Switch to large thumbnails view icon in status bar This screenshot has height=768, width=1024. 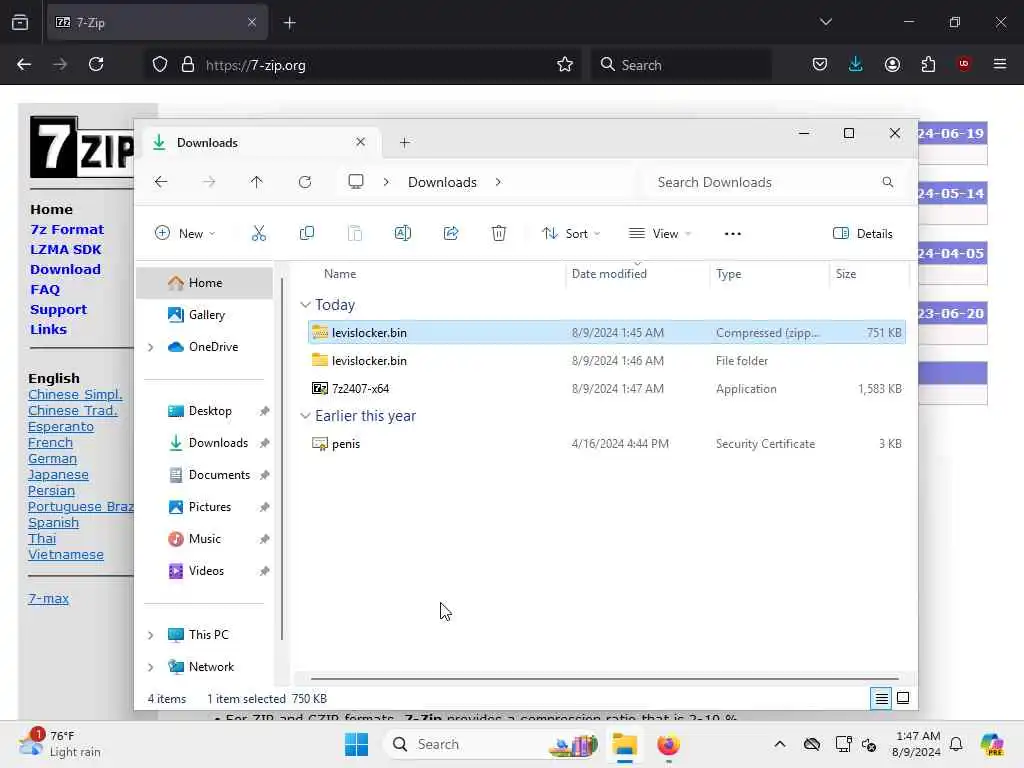[x=903, y=698]
